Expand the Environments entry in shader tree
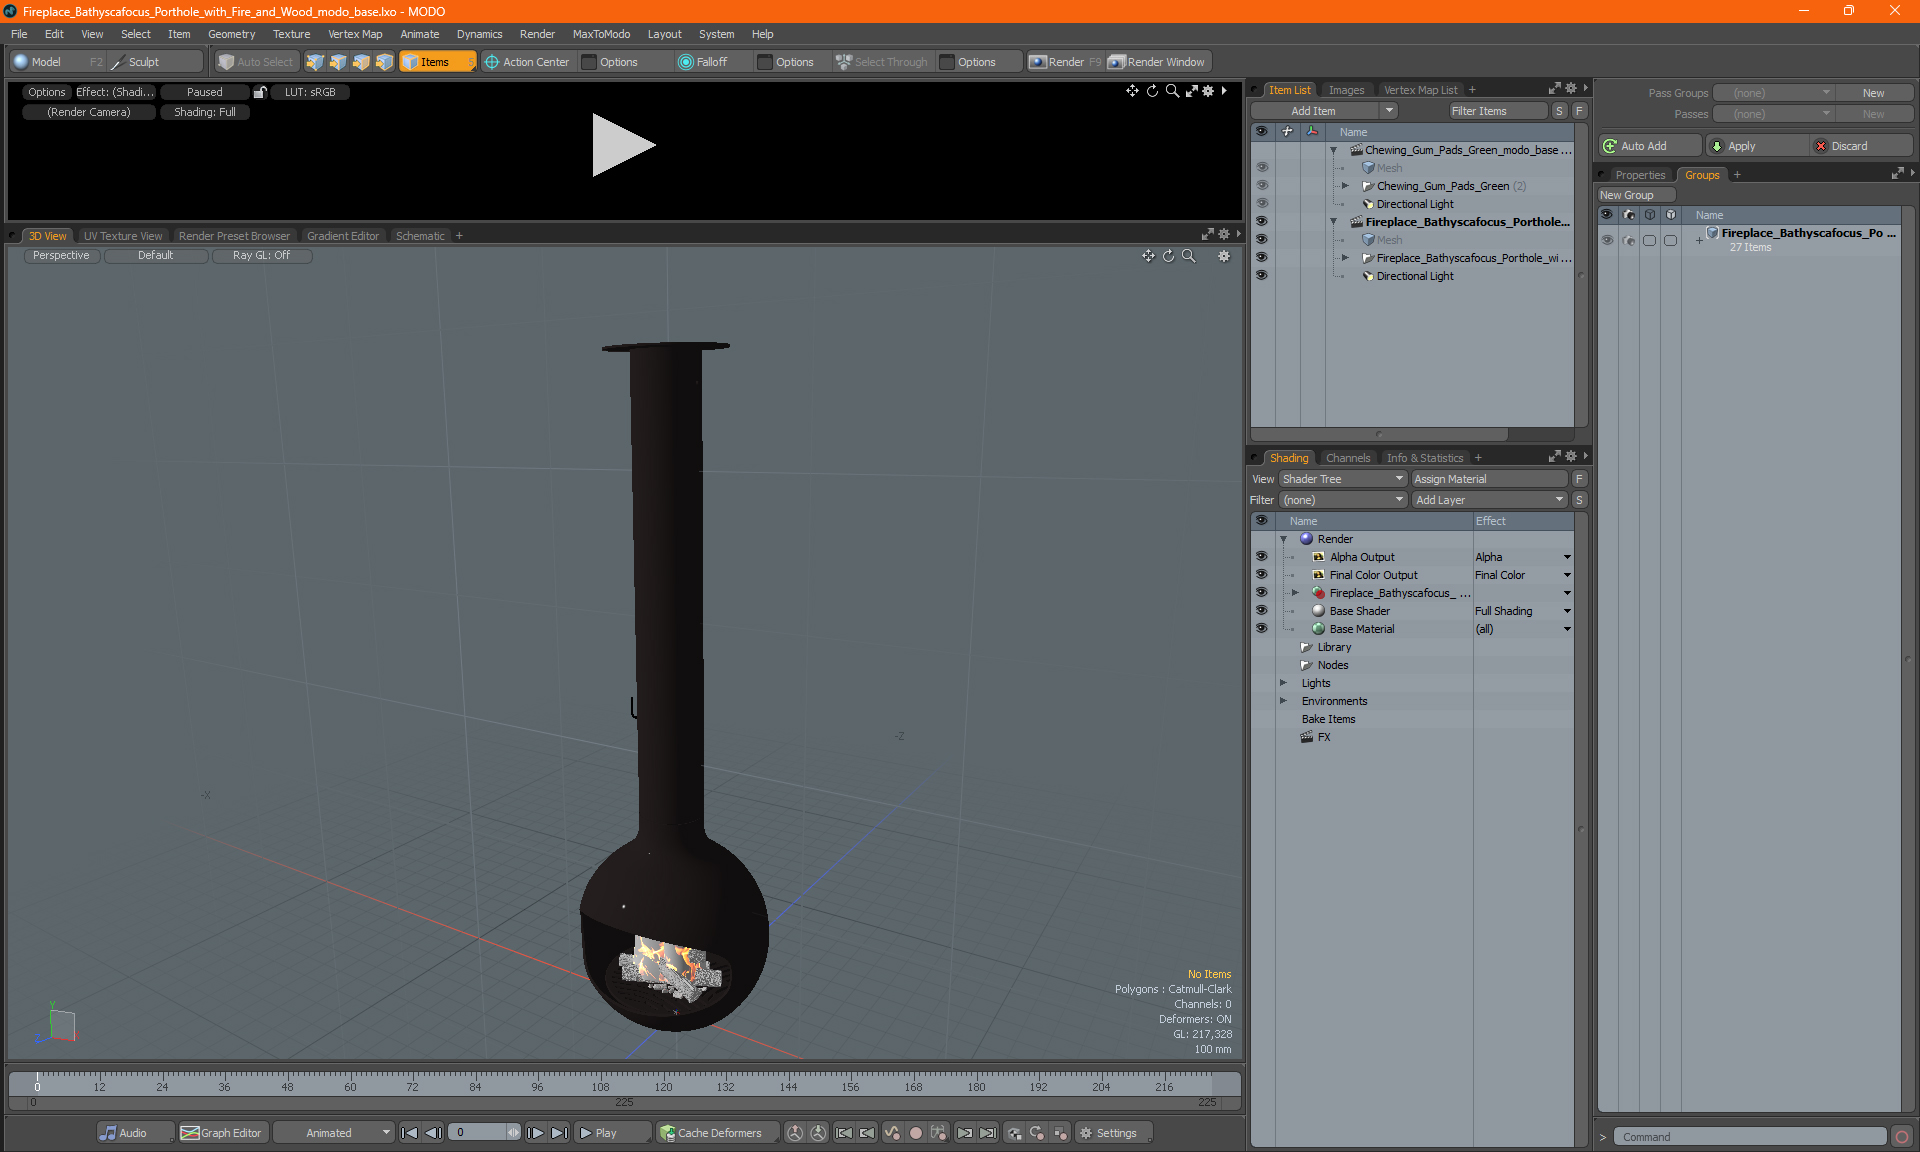1920x1152 pixels. pos(1283,701)
